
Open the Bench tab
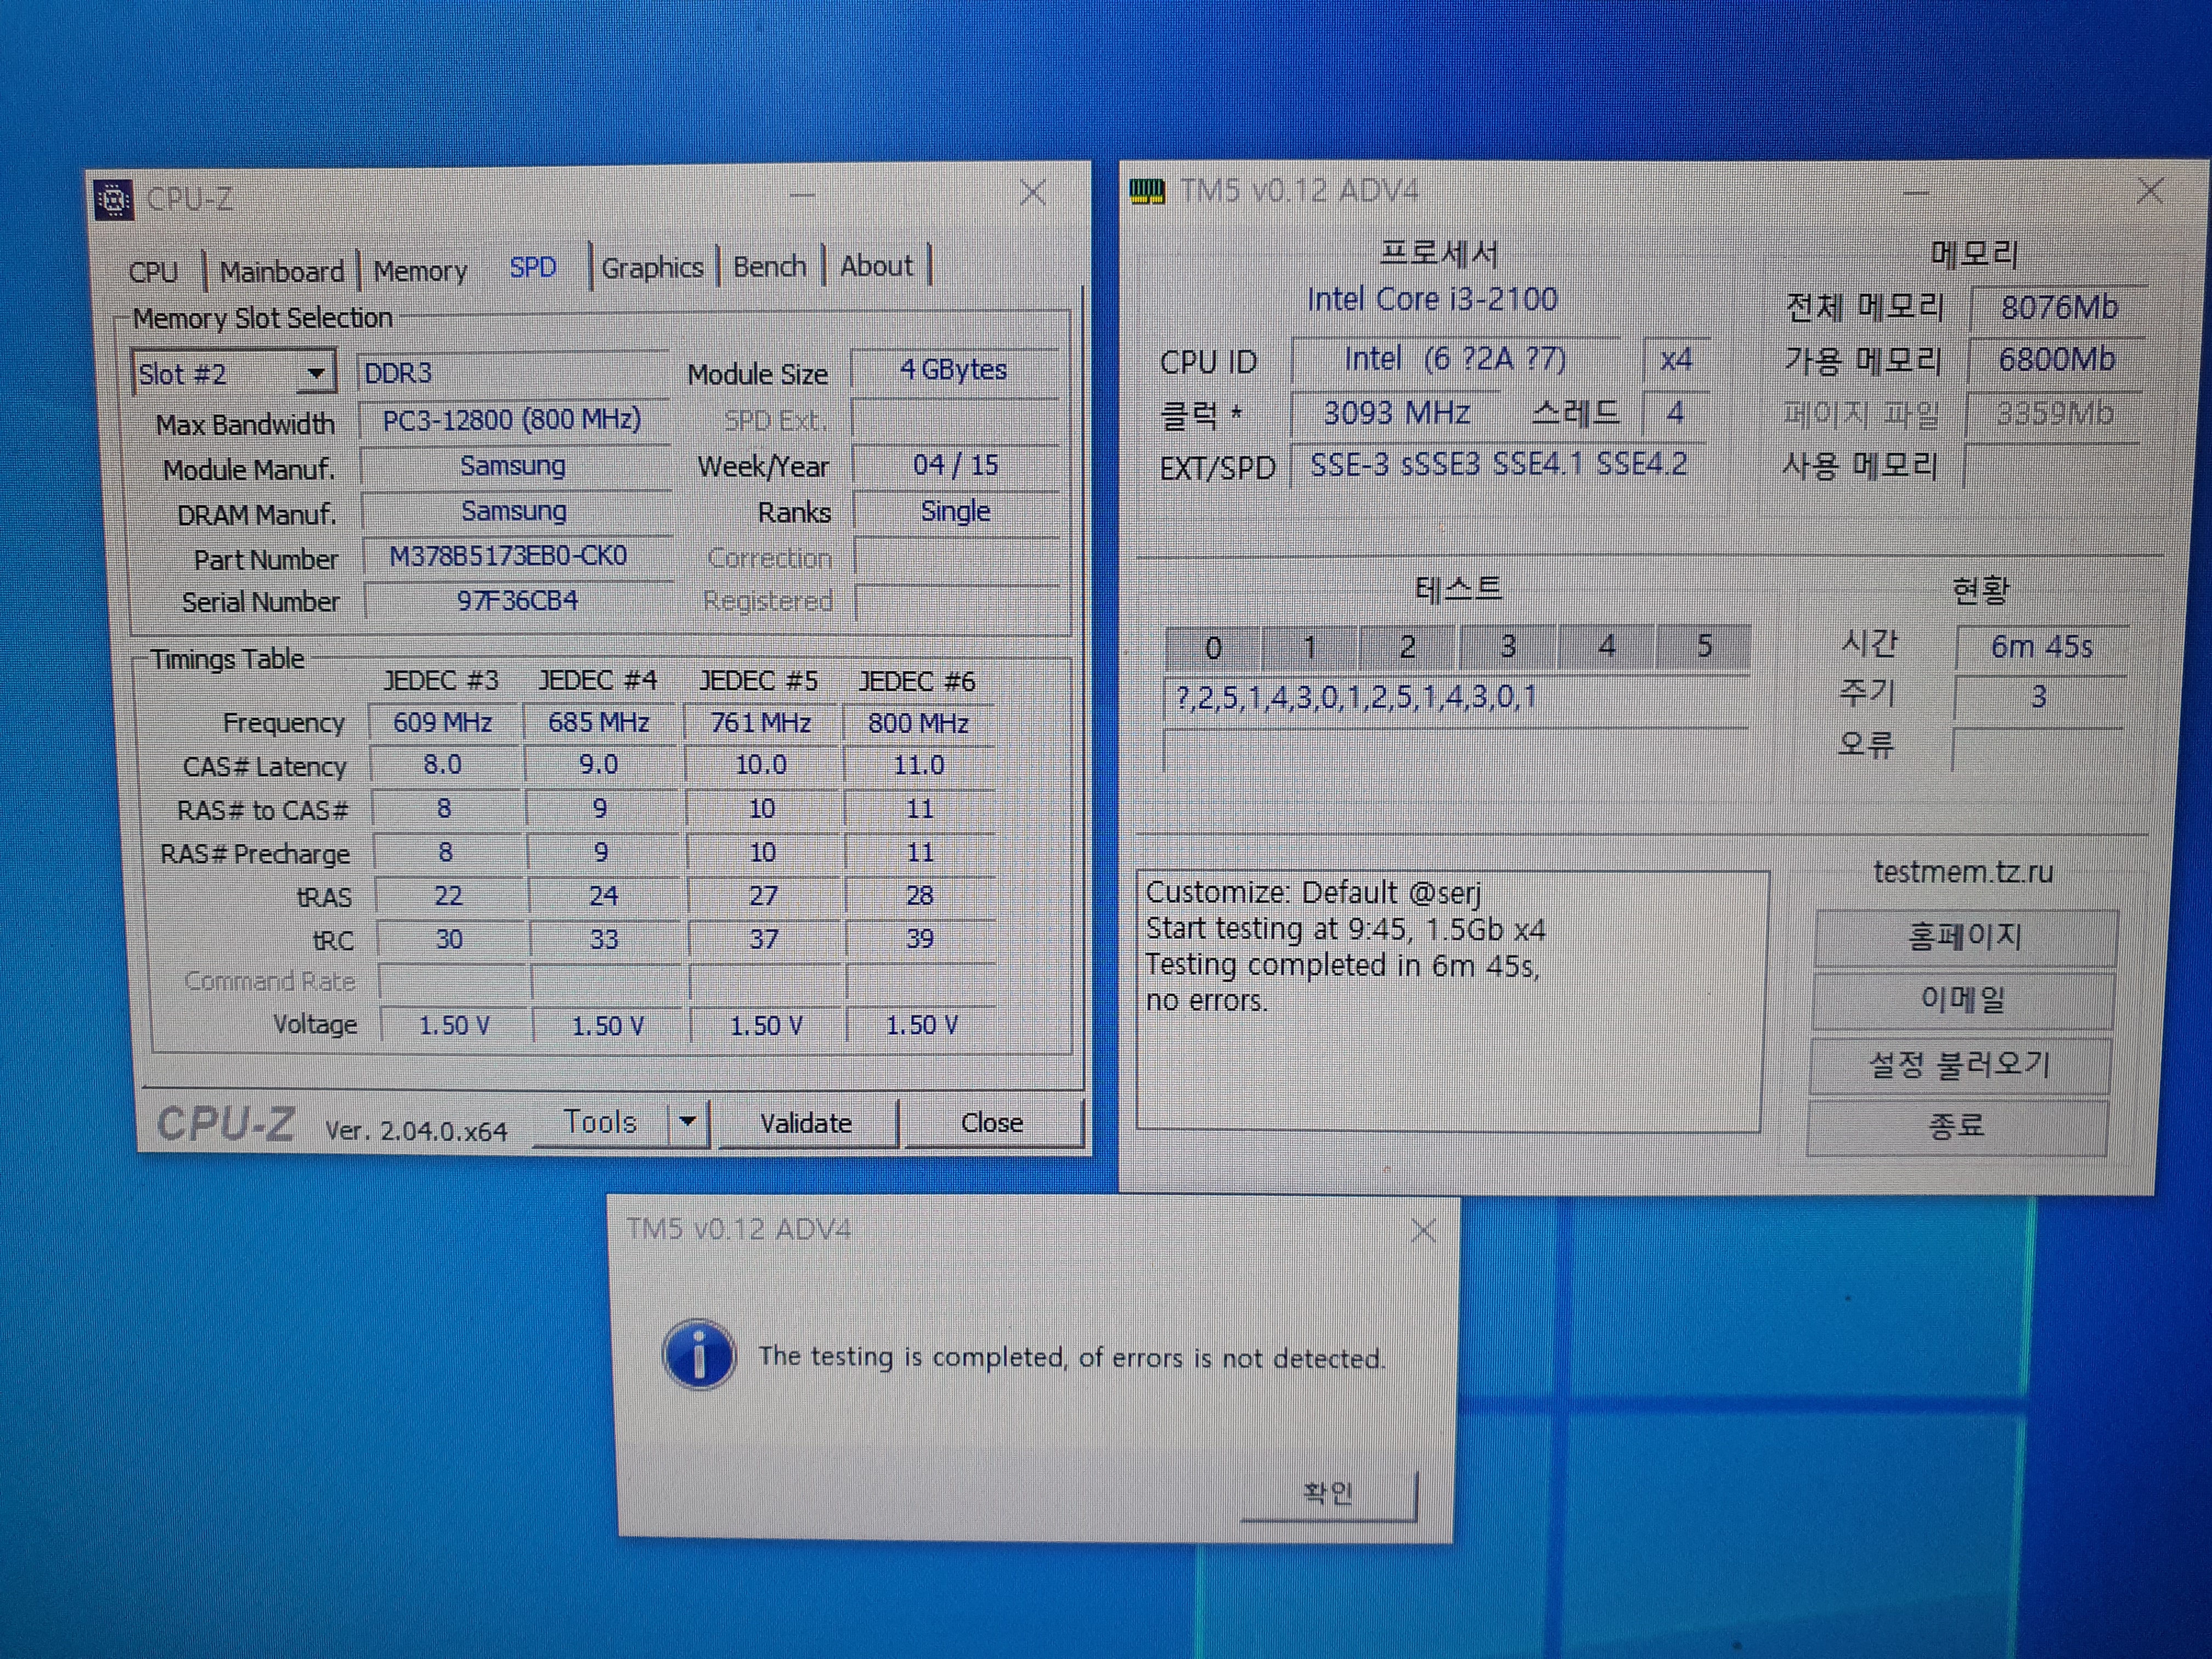[769, 267]
